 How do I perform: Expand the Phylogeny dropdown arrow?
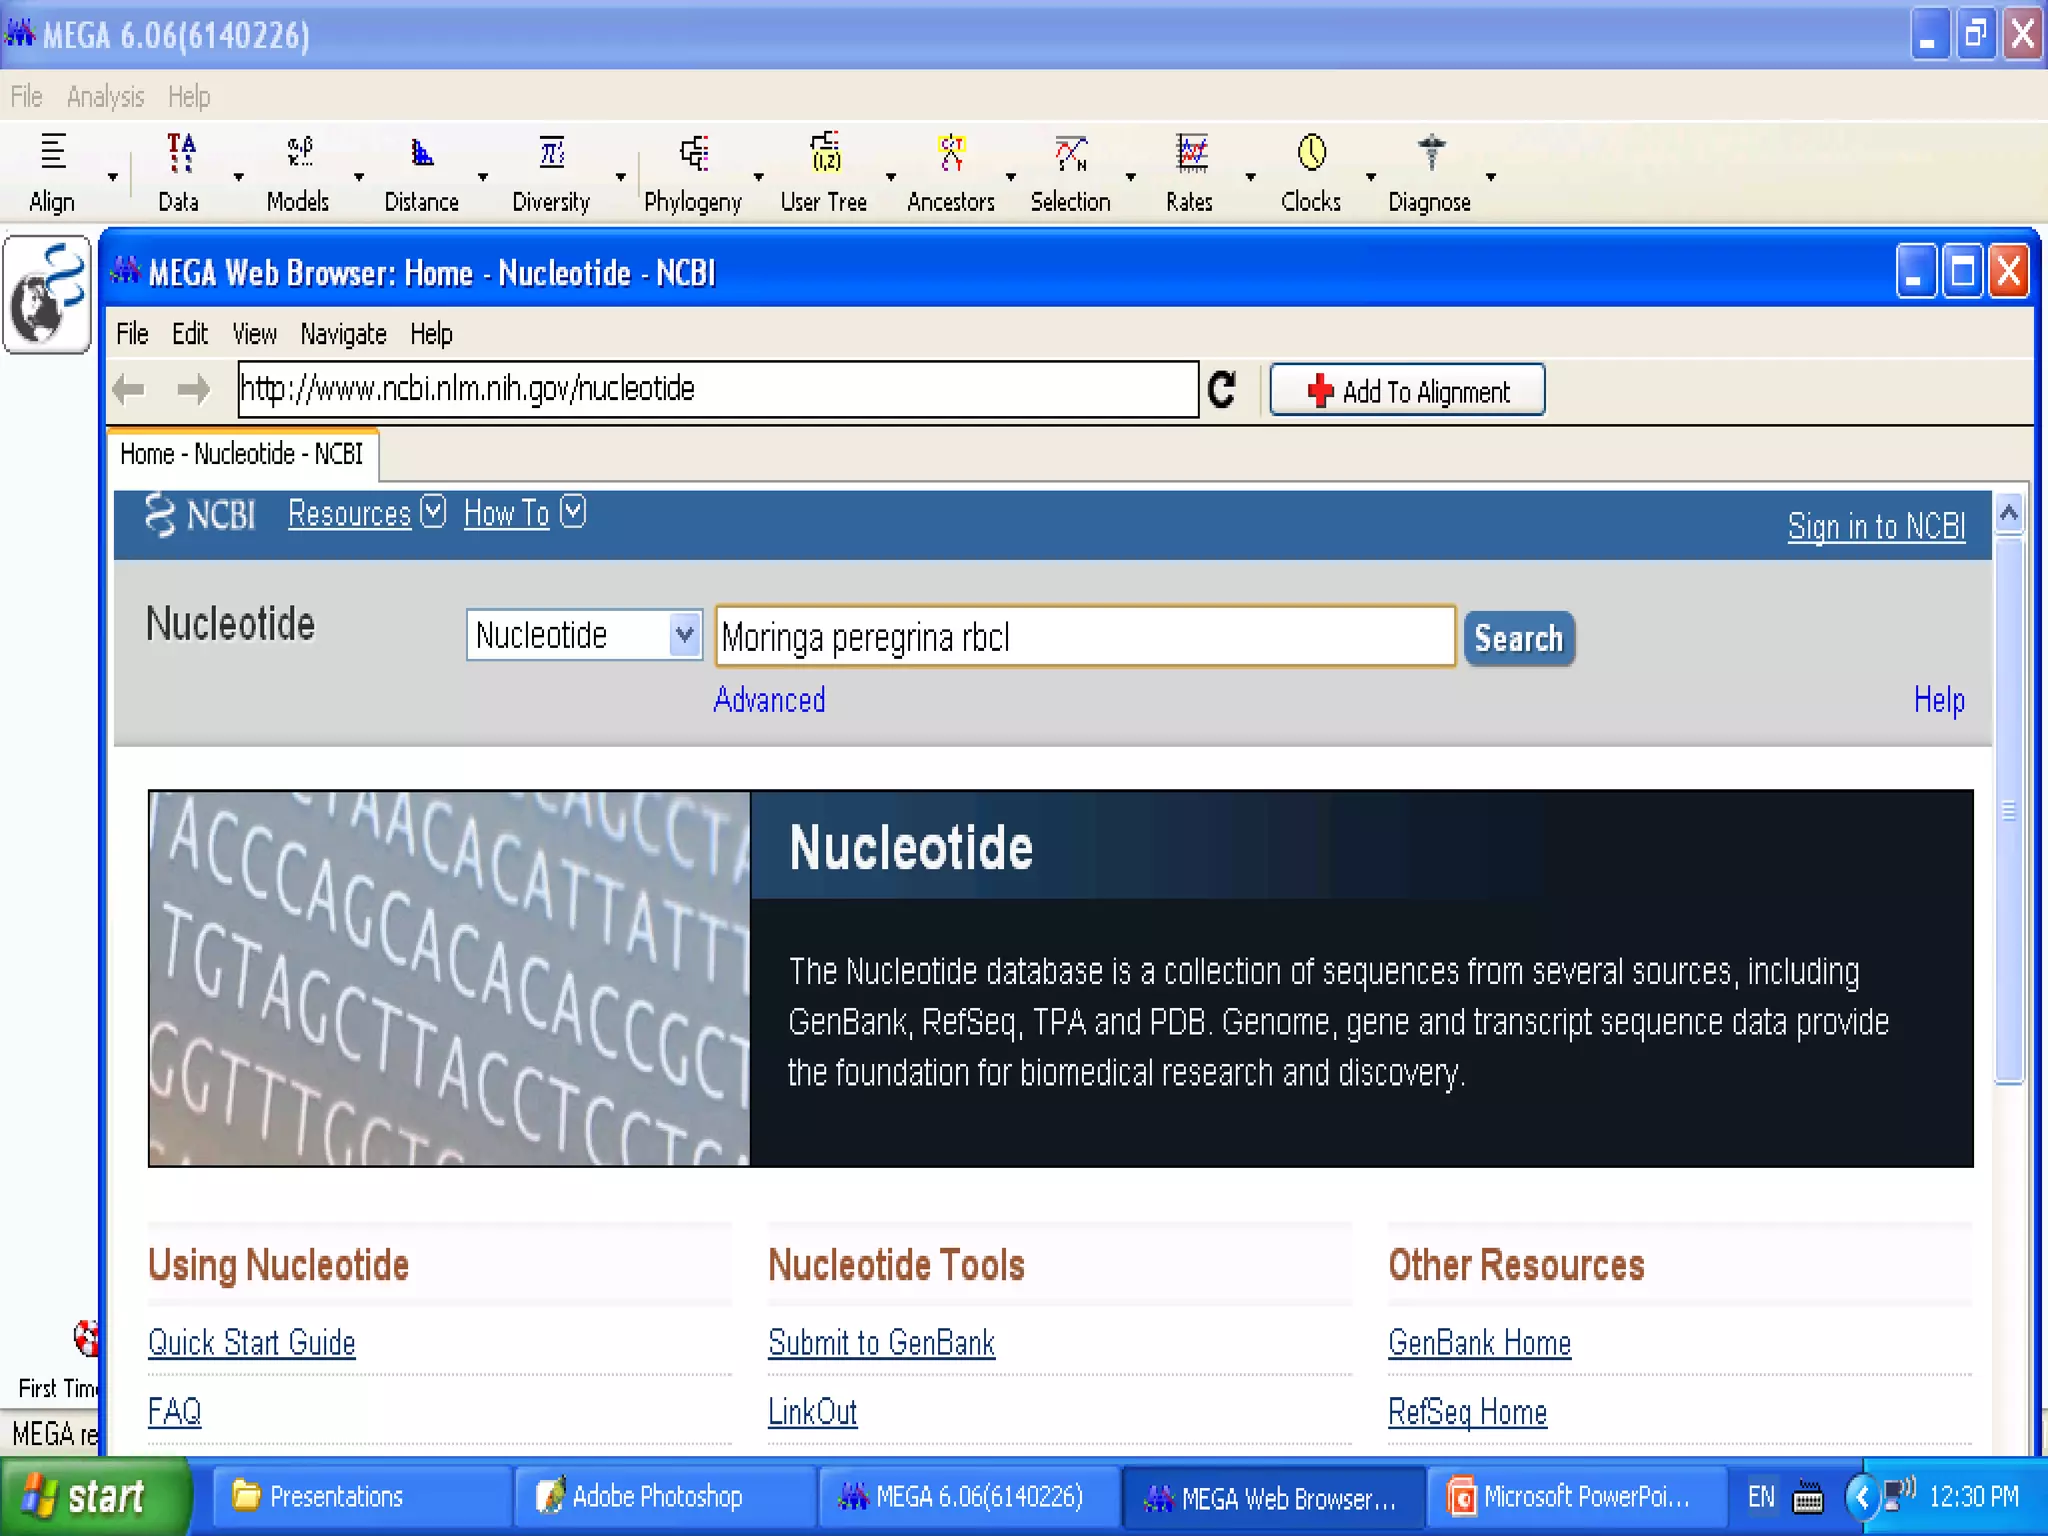point(759,177)
